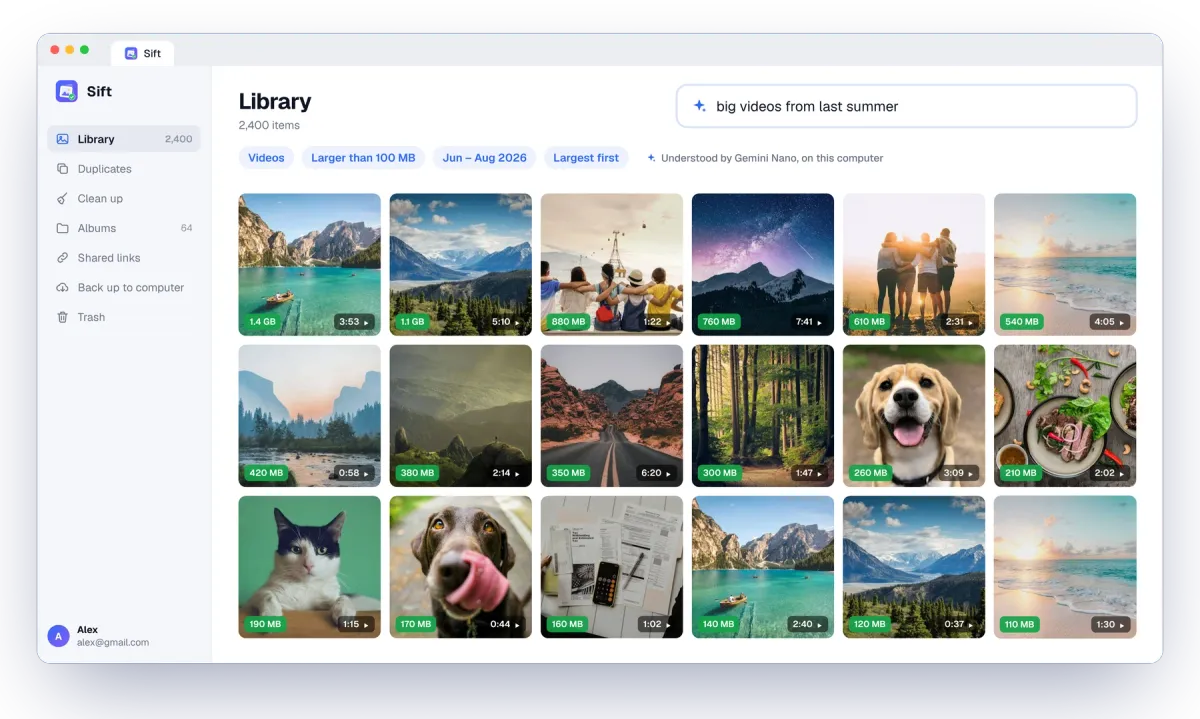Click the alex@gmail.com account text

point(113,643)
